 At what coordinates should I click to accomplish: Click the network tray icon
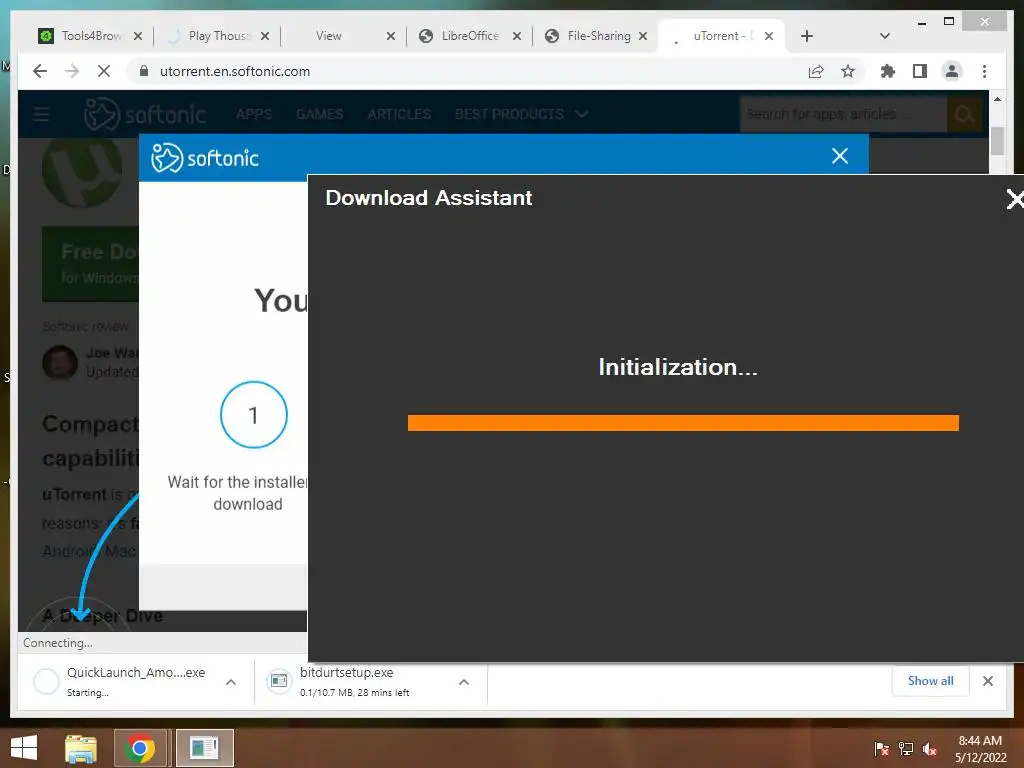(x=906, y=749)
